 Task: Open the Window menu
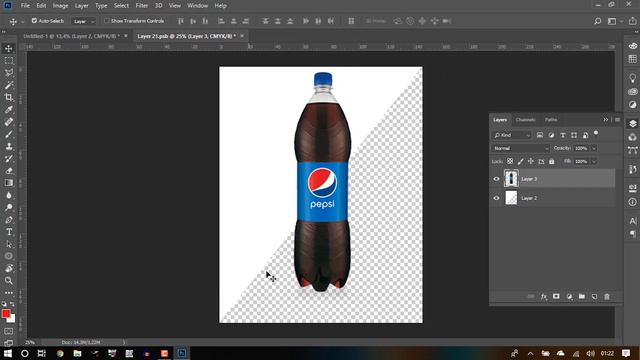pyautogui.click(x=198, y=6)
